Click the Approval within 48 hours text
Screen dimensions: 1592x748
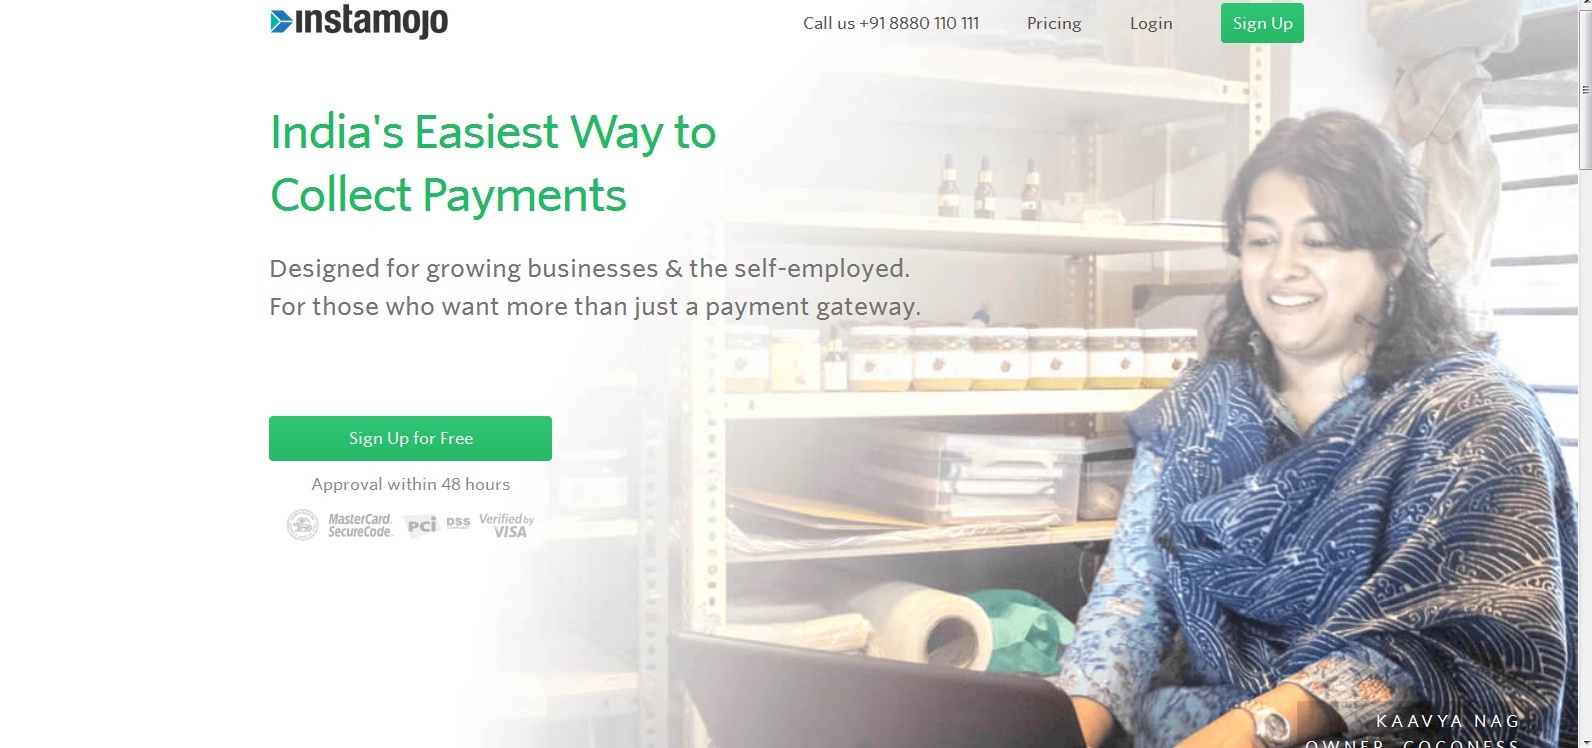pyautogui.click(x=411, y=484)
